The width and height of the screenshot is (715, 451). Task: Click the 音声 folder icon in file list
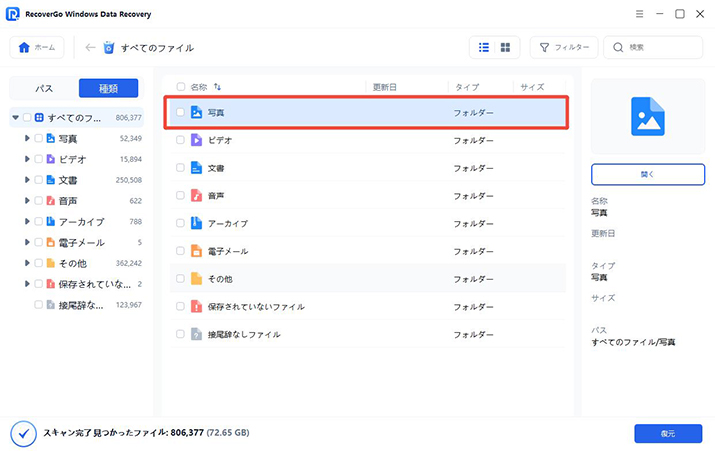point(196,196)
